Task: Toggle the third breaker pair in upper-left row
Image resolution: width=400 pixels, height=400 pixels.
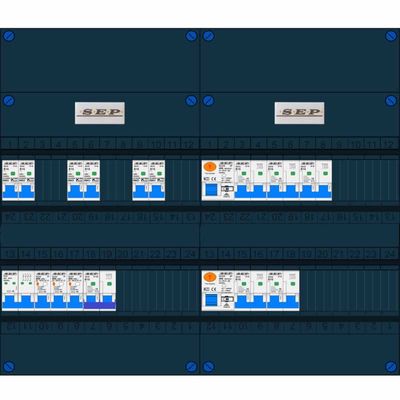Action: click(148, 192)
